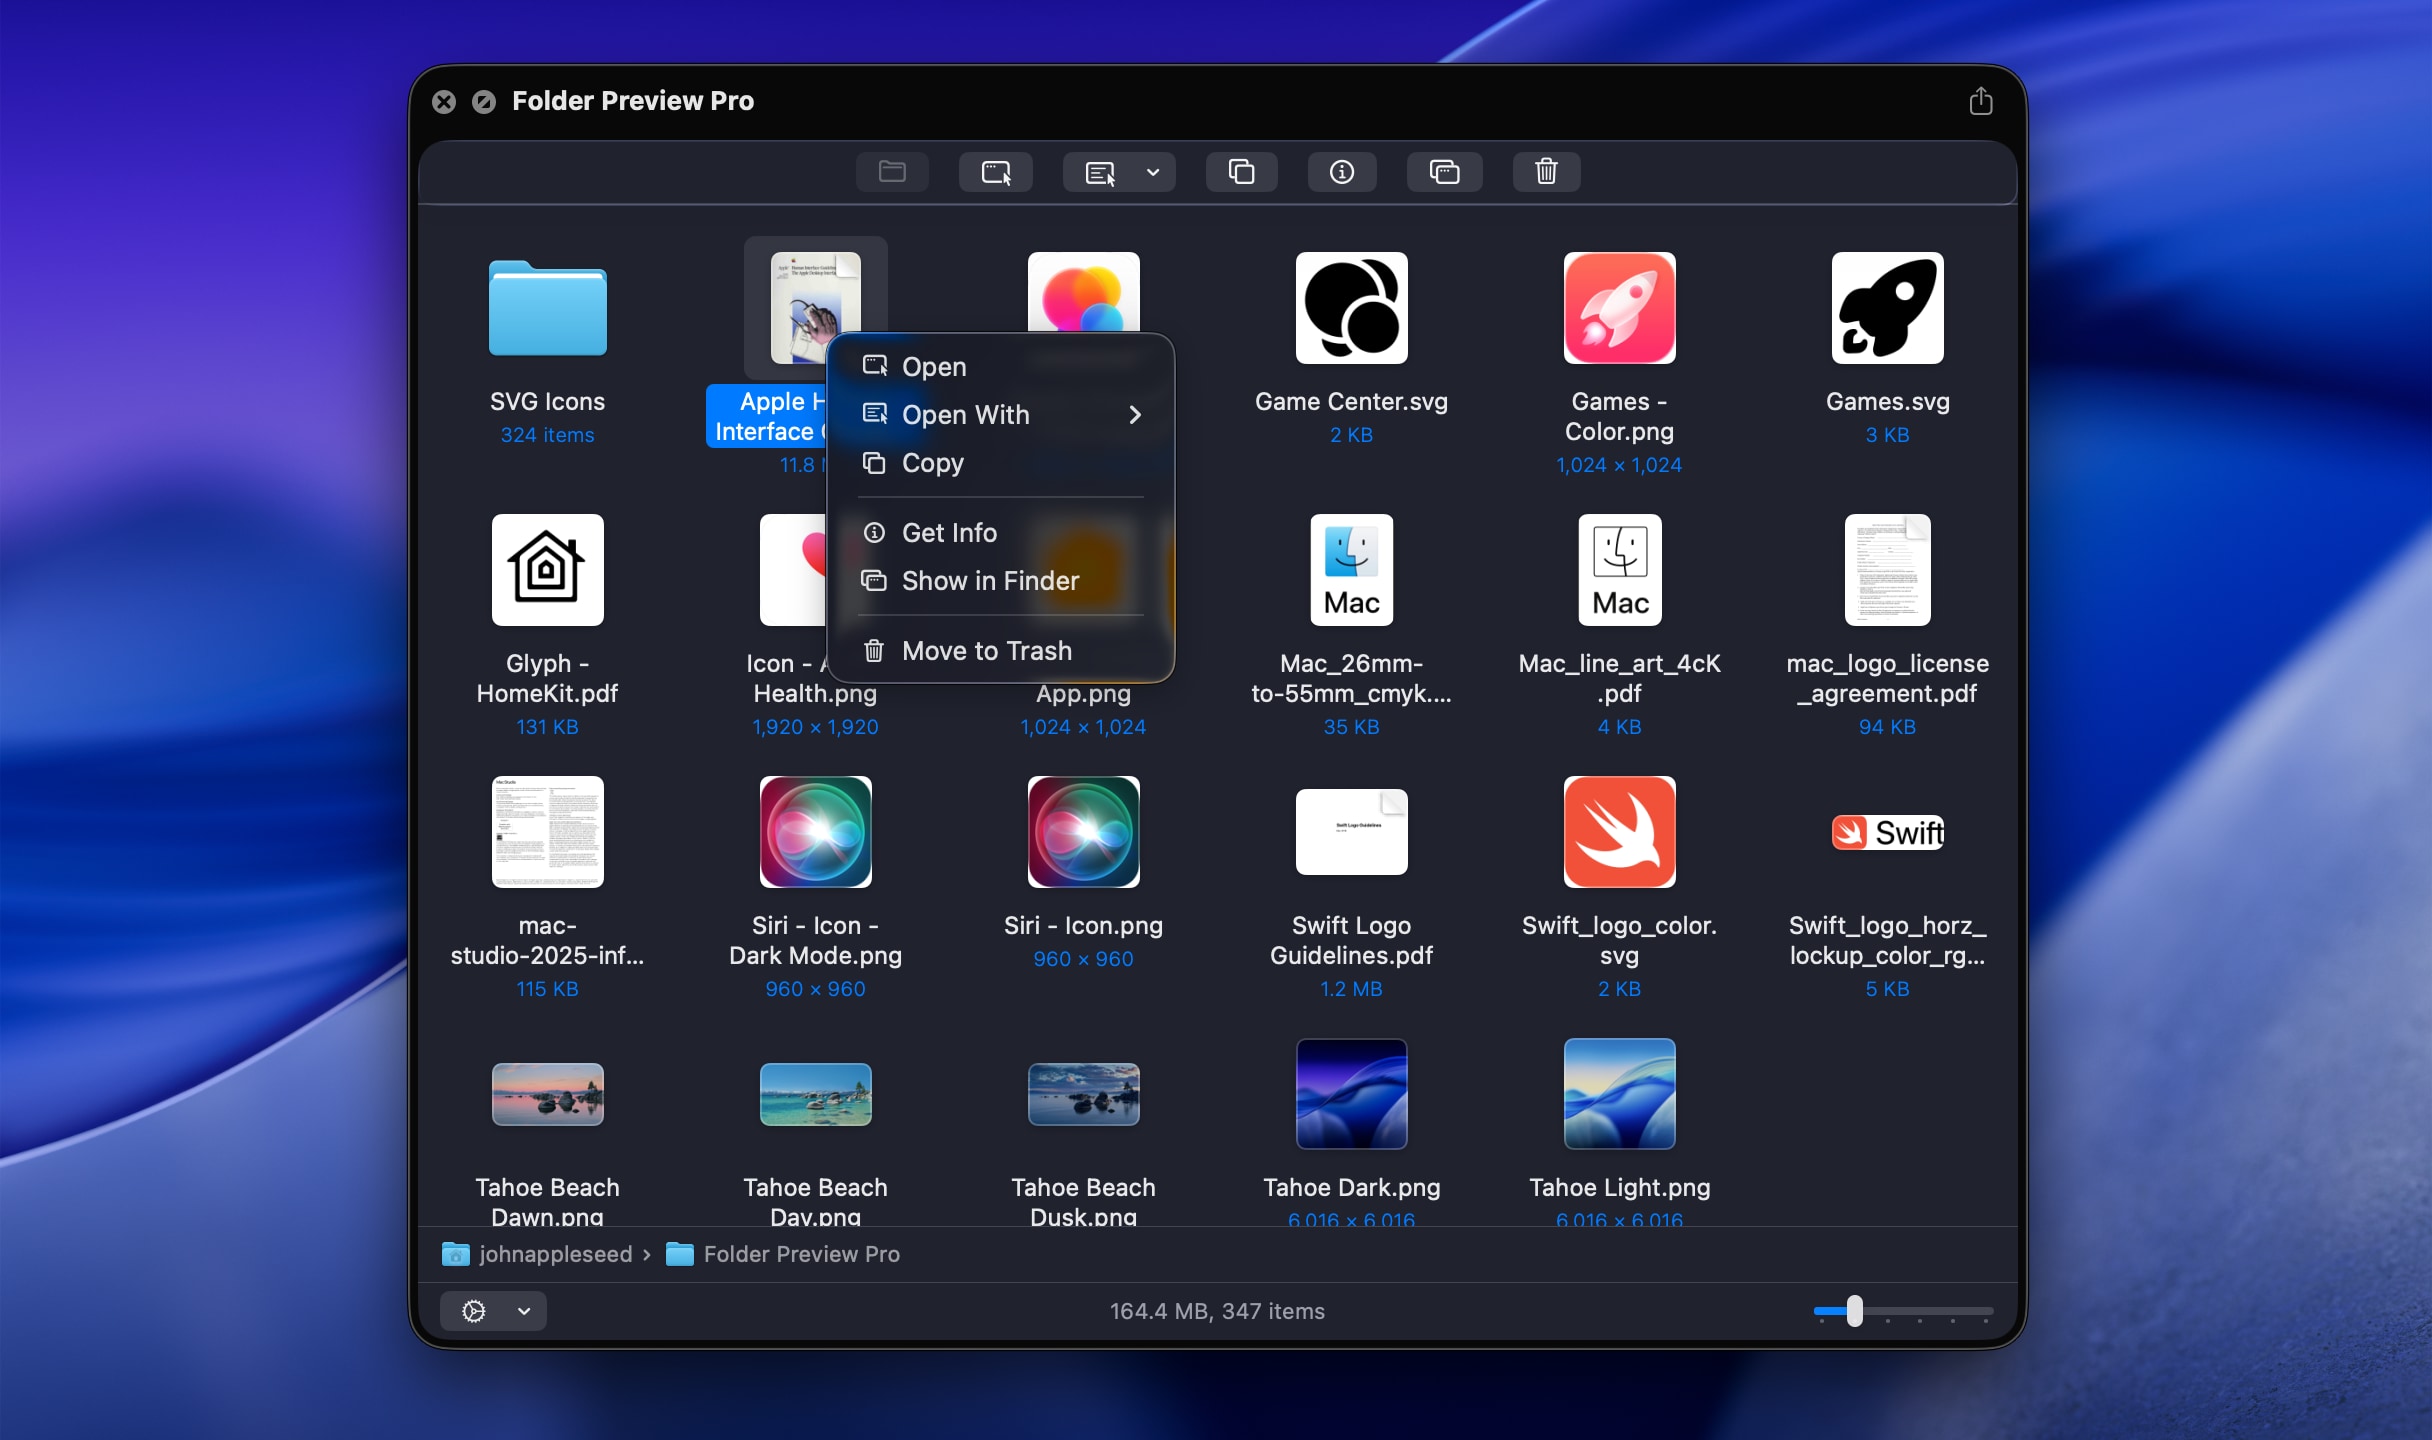Create a new folder from the toolbar
Viewport: 2432px width, 1440px height.
coord(893,171)
